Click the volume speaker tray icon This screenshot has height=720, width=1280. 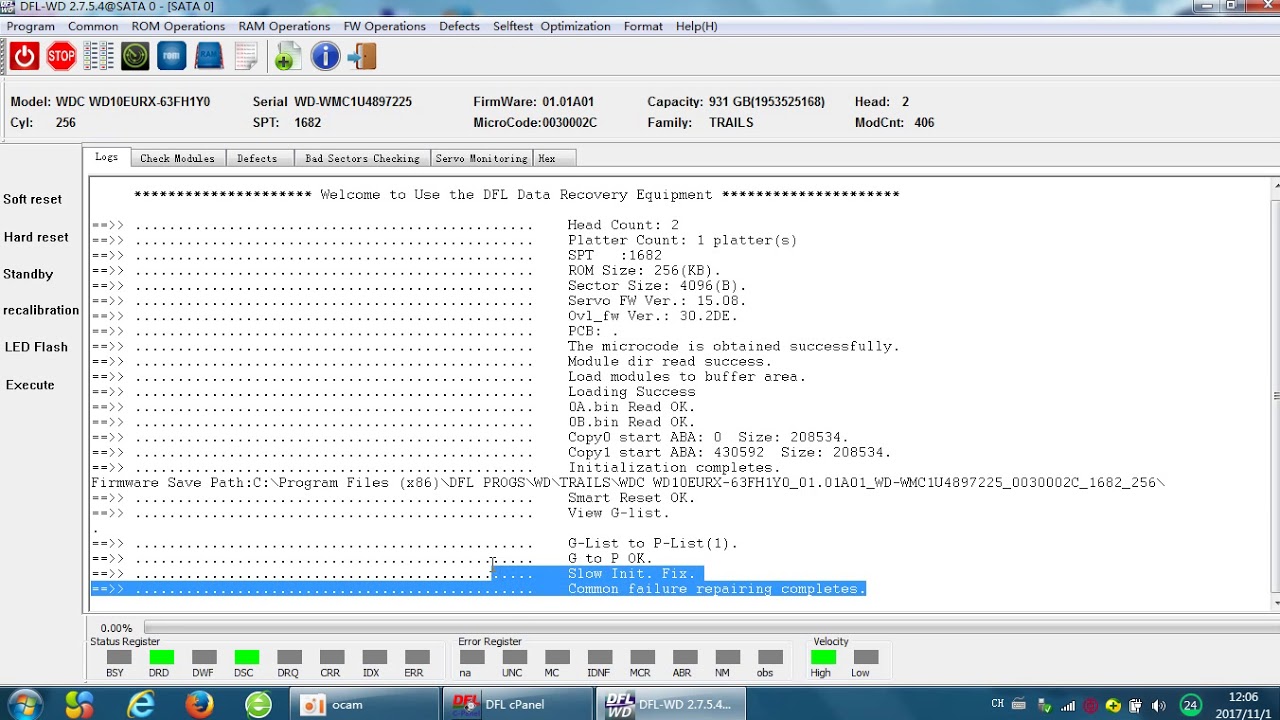[1157, 705]
